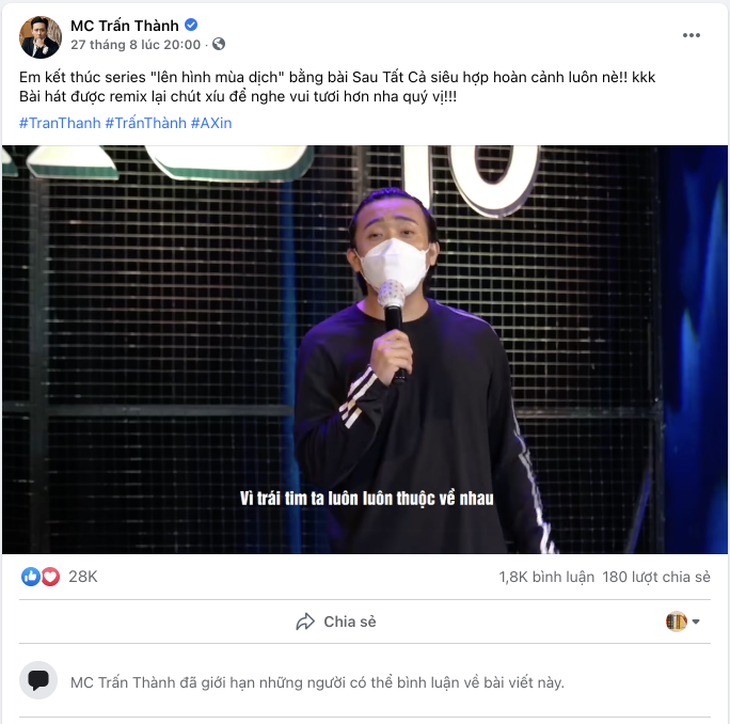The width and height of the screenshot is (730, 724).
Task: Play the video of the masked singer
Action: pyautogui.click(x=365, y=350)
